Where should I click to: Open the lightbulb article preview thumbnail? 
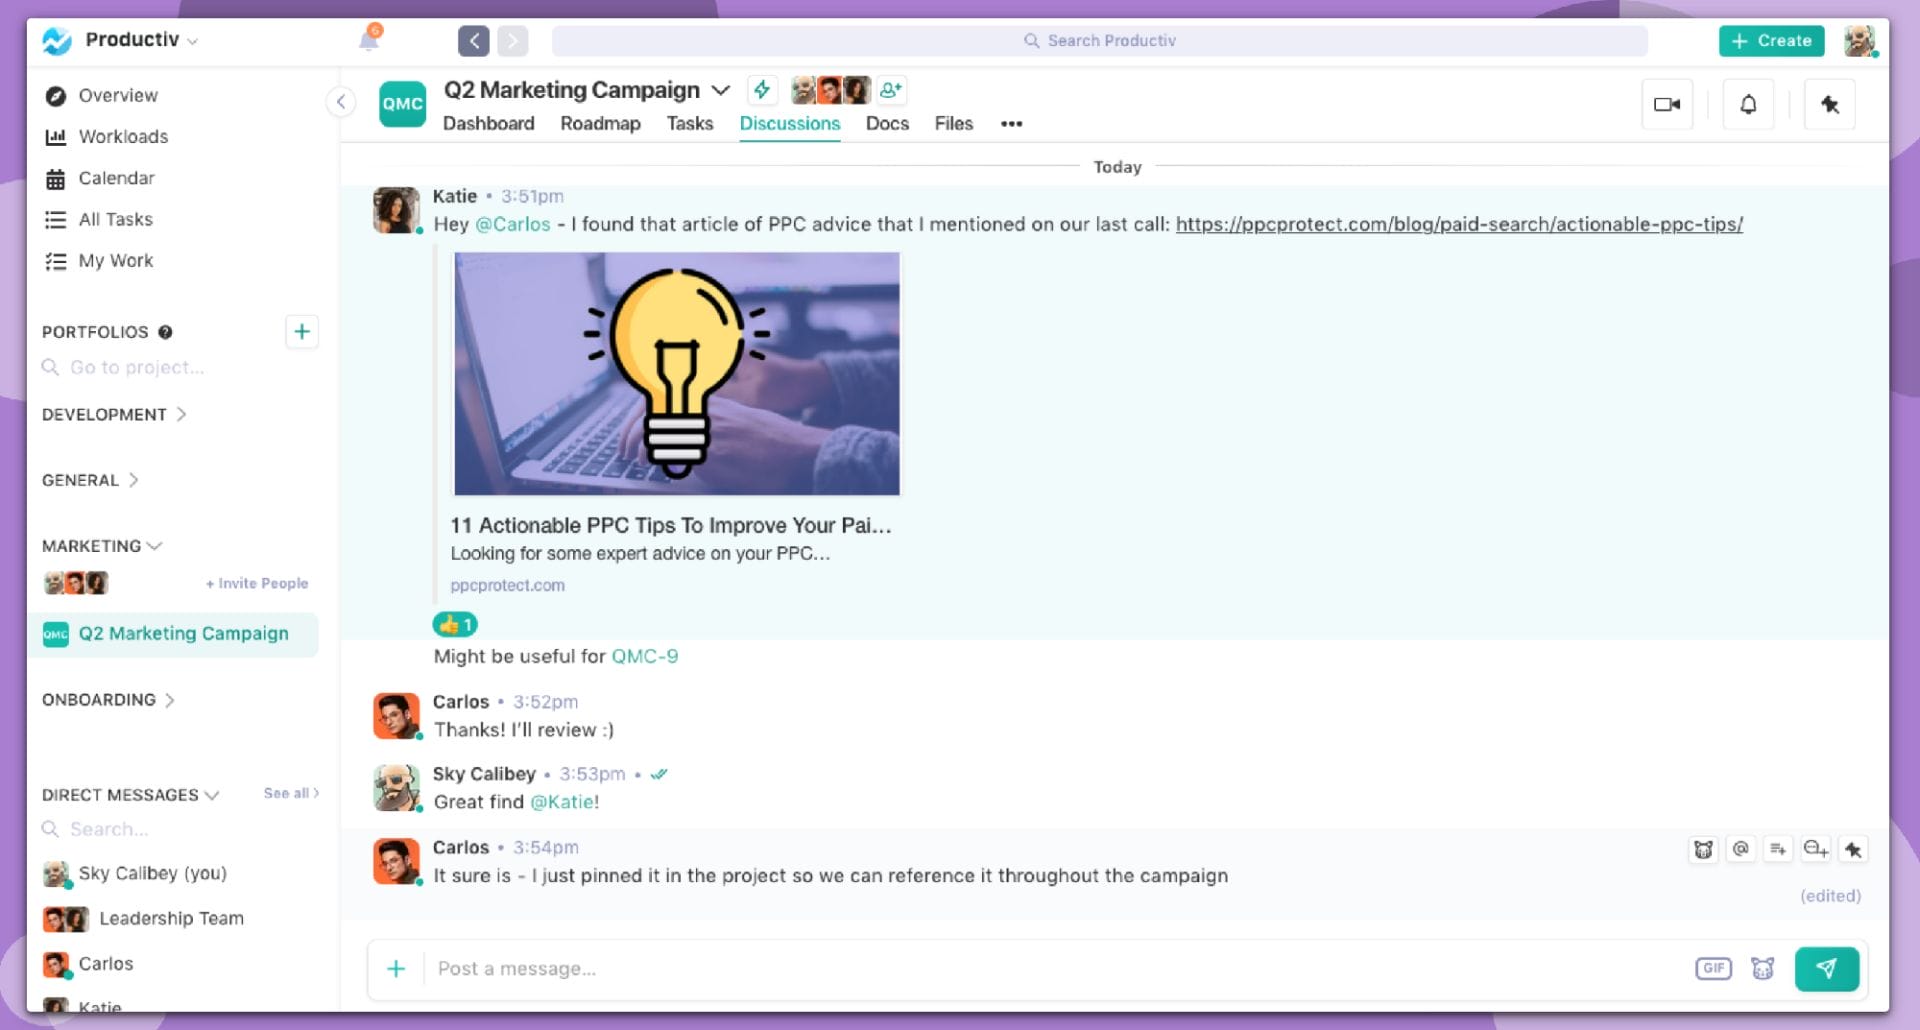(x=677, y=374)
